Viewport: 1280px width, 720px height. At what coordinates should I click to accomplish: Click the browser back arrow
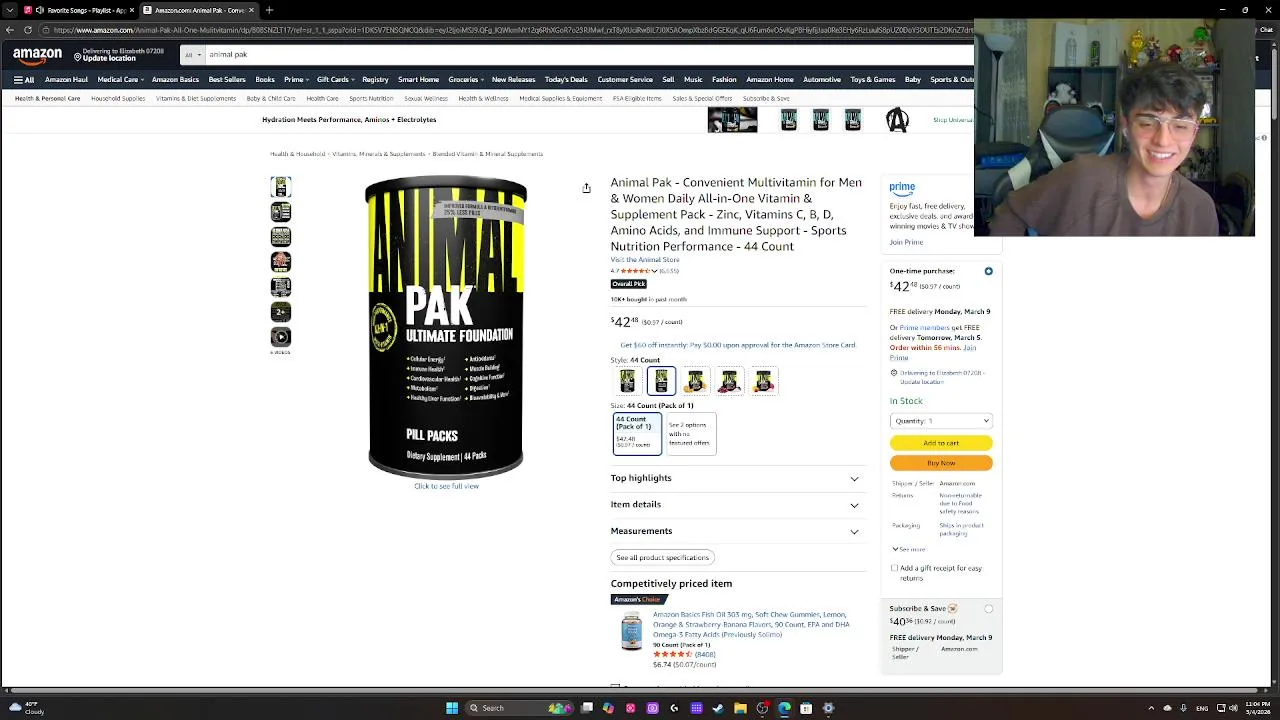10,30
